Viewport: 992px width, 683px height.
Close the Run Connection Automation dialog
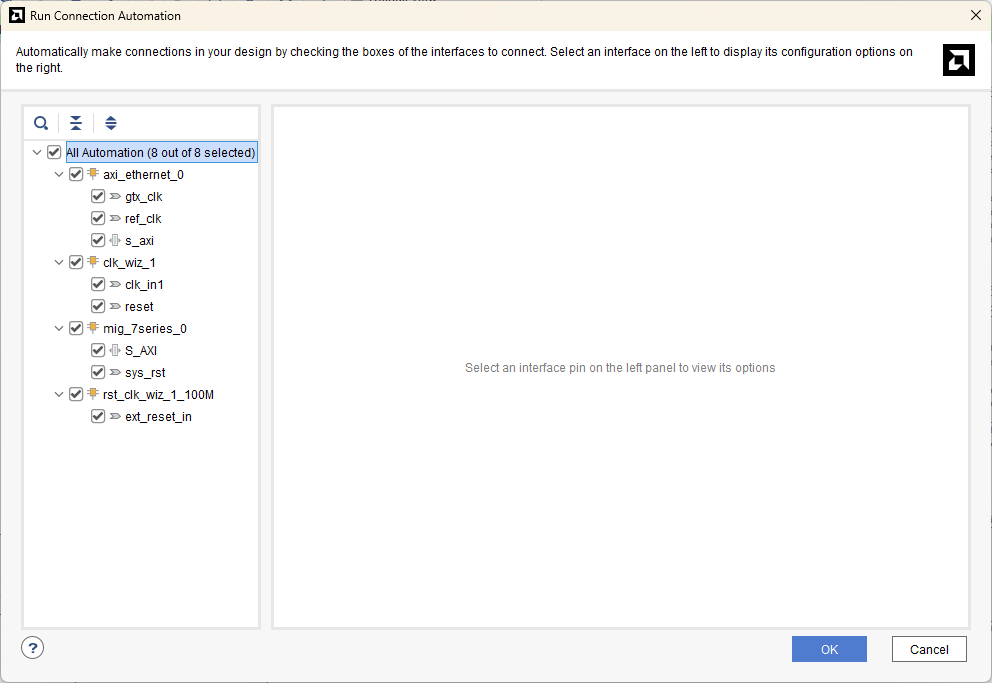click(x=975, y=15)
